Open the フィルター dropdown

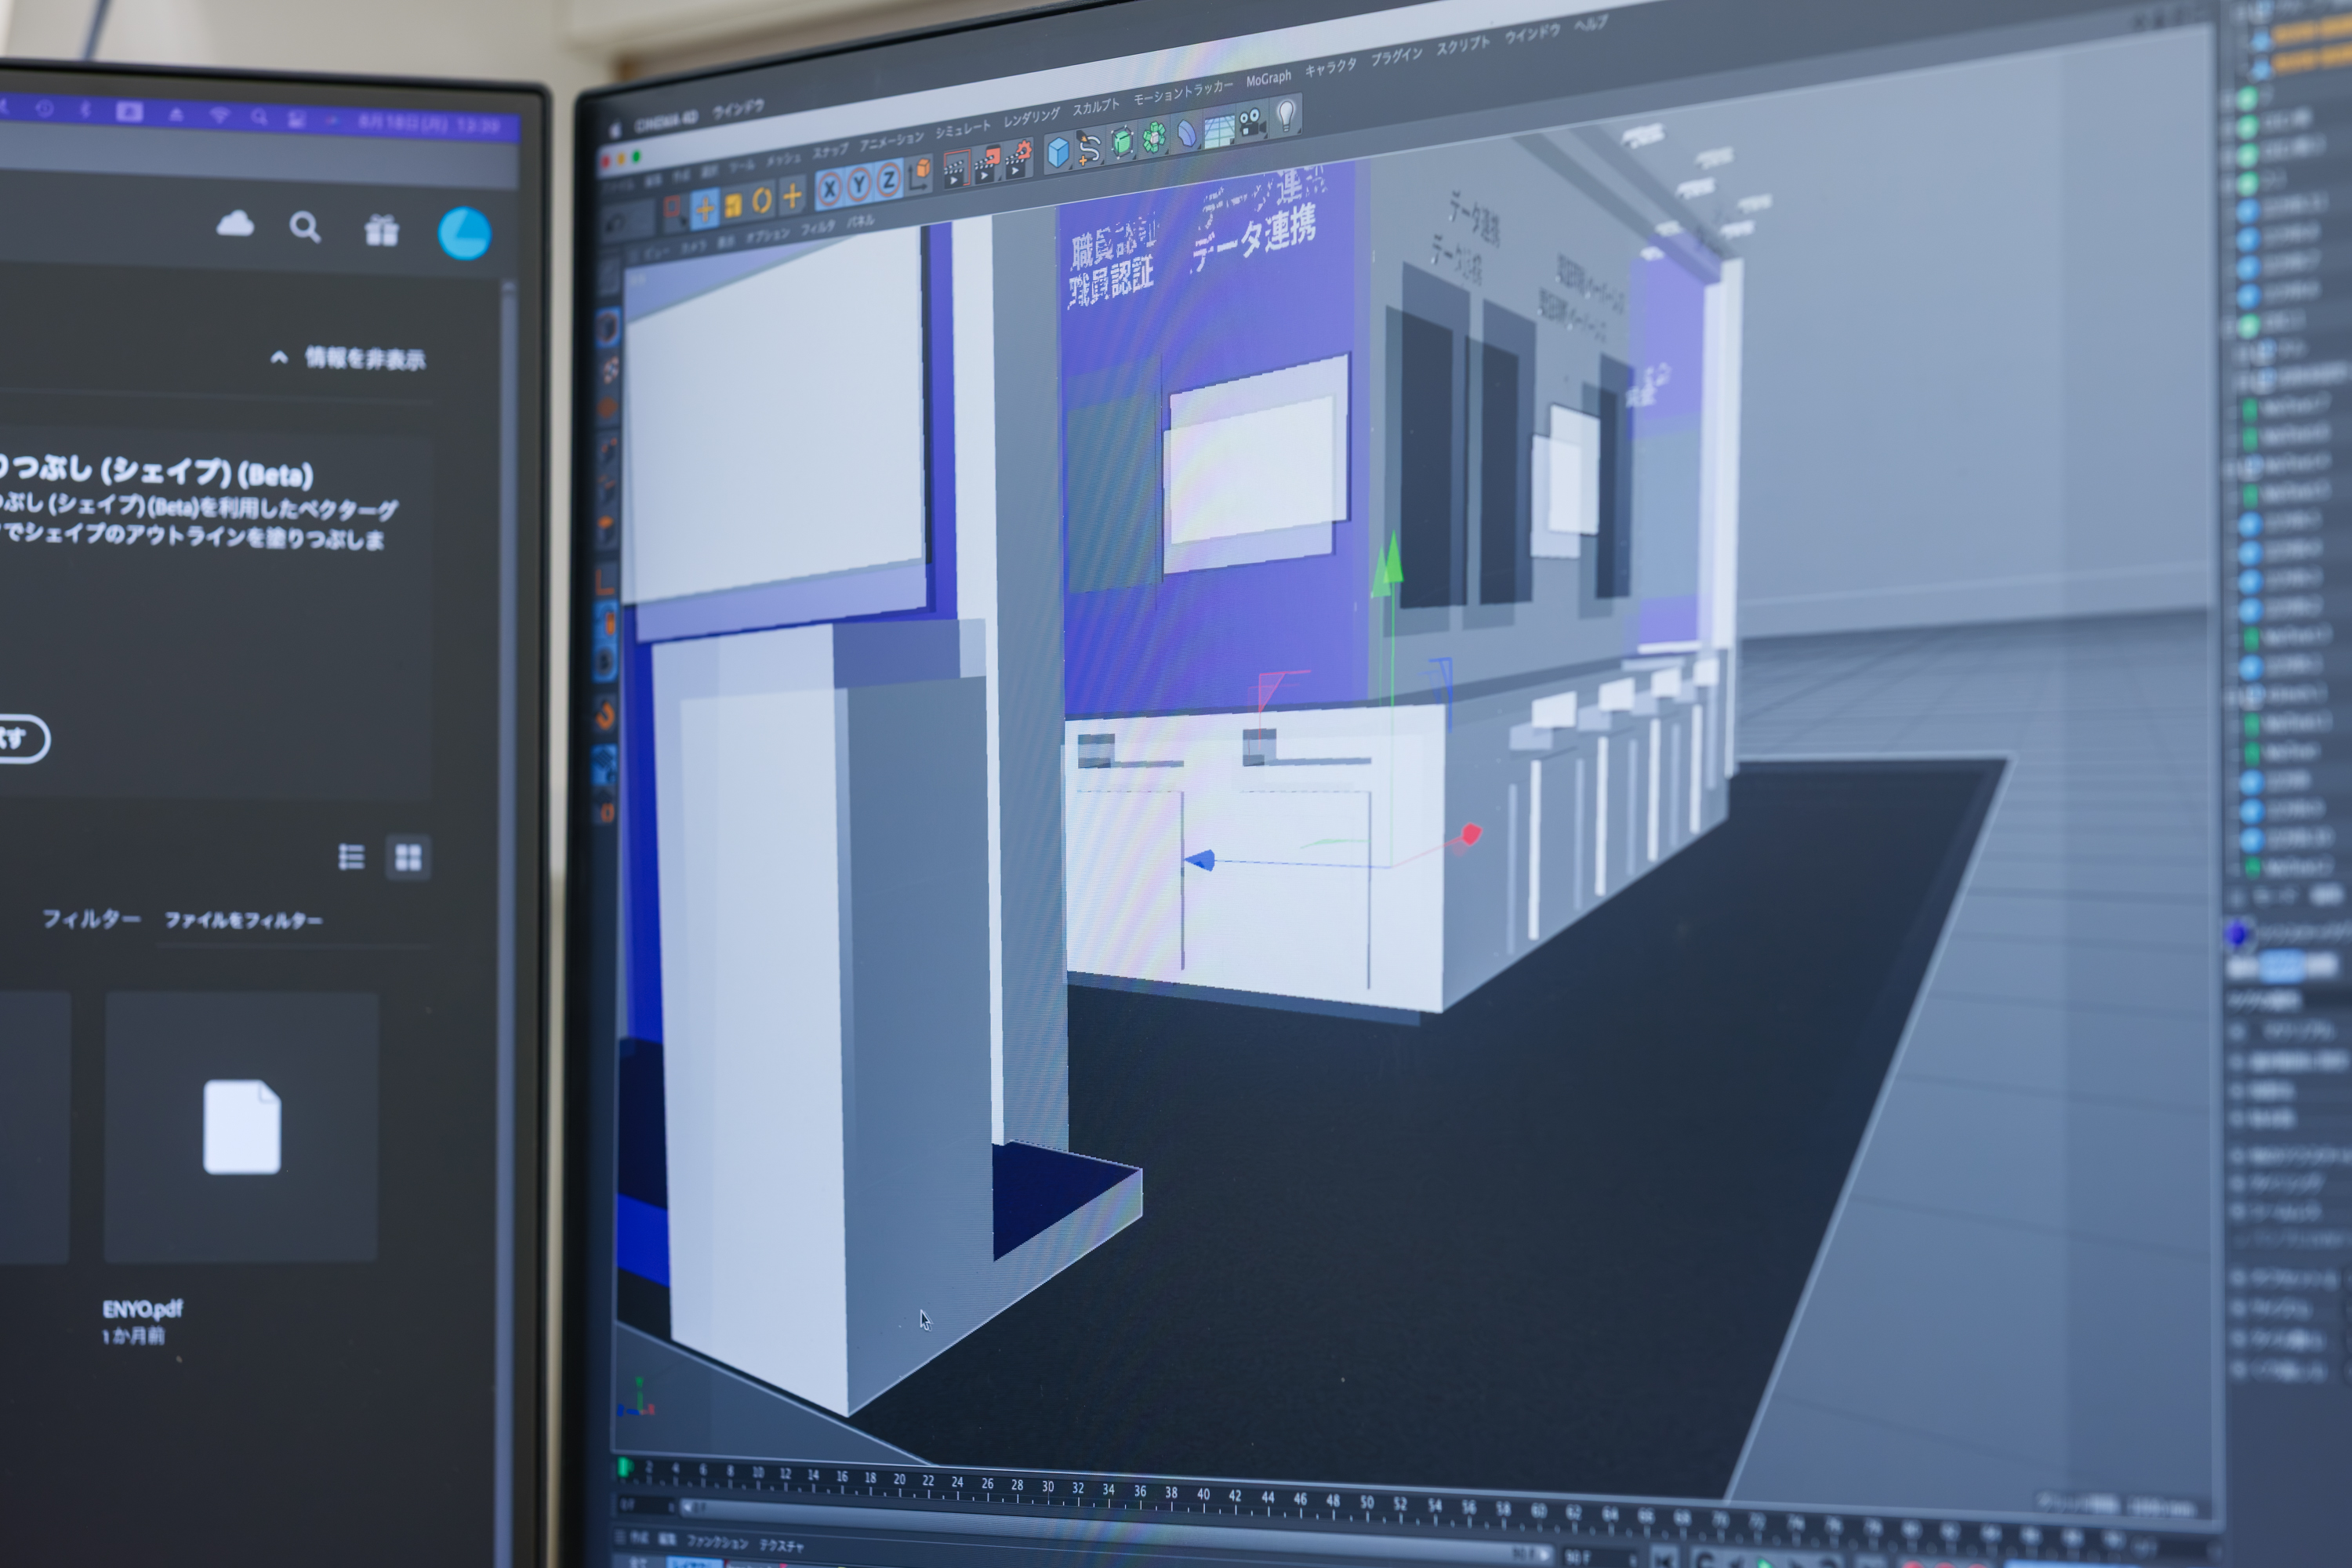point(91,918)
